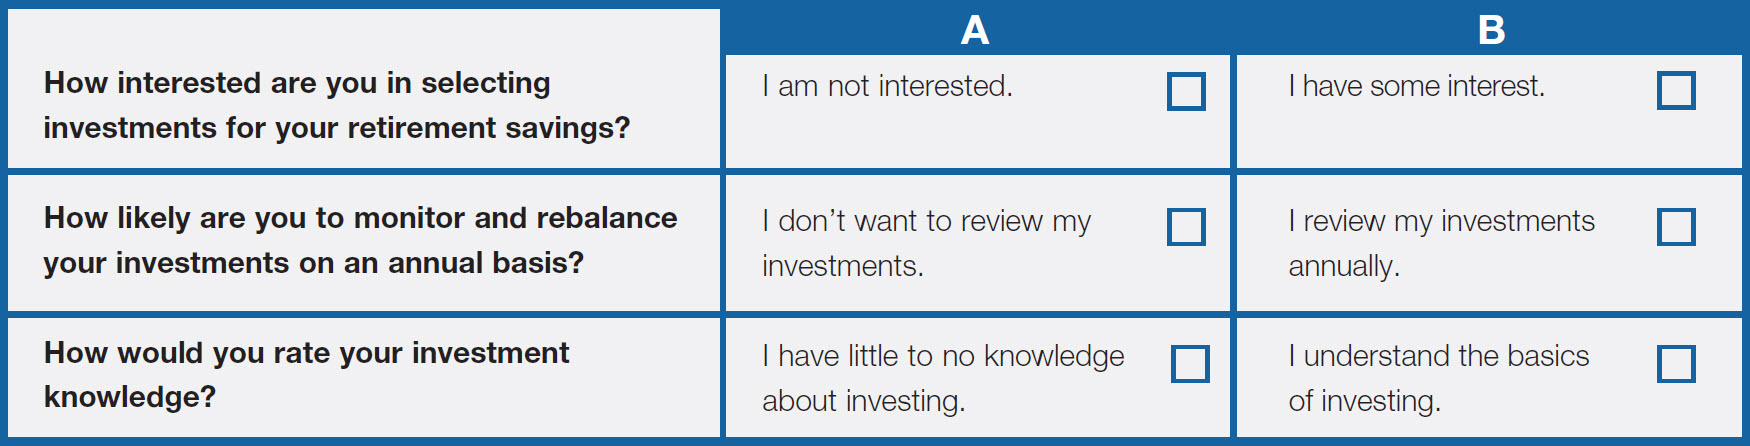Click the "How likely are you to monitor" question
This screenshot has height=446, width=1750.
point(360,240)
